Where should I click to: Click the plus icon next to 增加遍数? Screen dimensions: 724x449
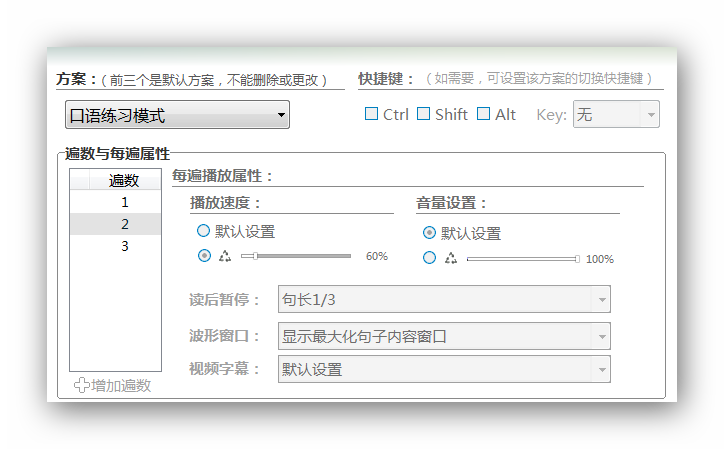click(82, 385)
